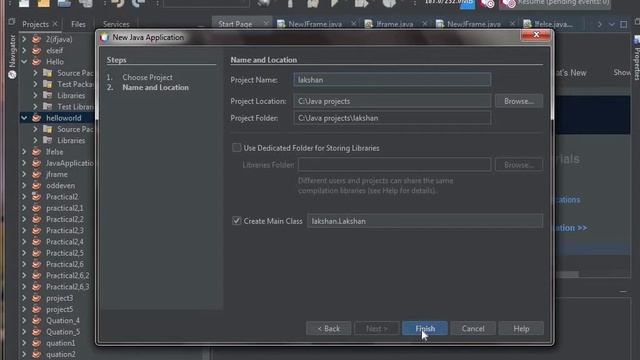Browse for the Project Location
The width and height of the screenshot is (640, 360).
click(x=519, y=101)
